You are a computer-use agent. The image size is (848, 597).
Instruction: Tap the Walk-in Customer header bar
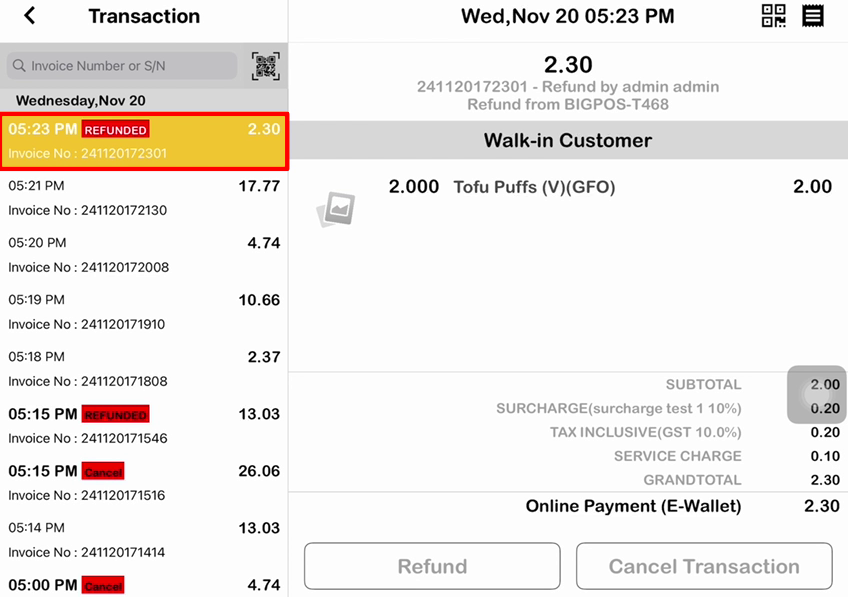pyautogui.click(x=567, y=141)
